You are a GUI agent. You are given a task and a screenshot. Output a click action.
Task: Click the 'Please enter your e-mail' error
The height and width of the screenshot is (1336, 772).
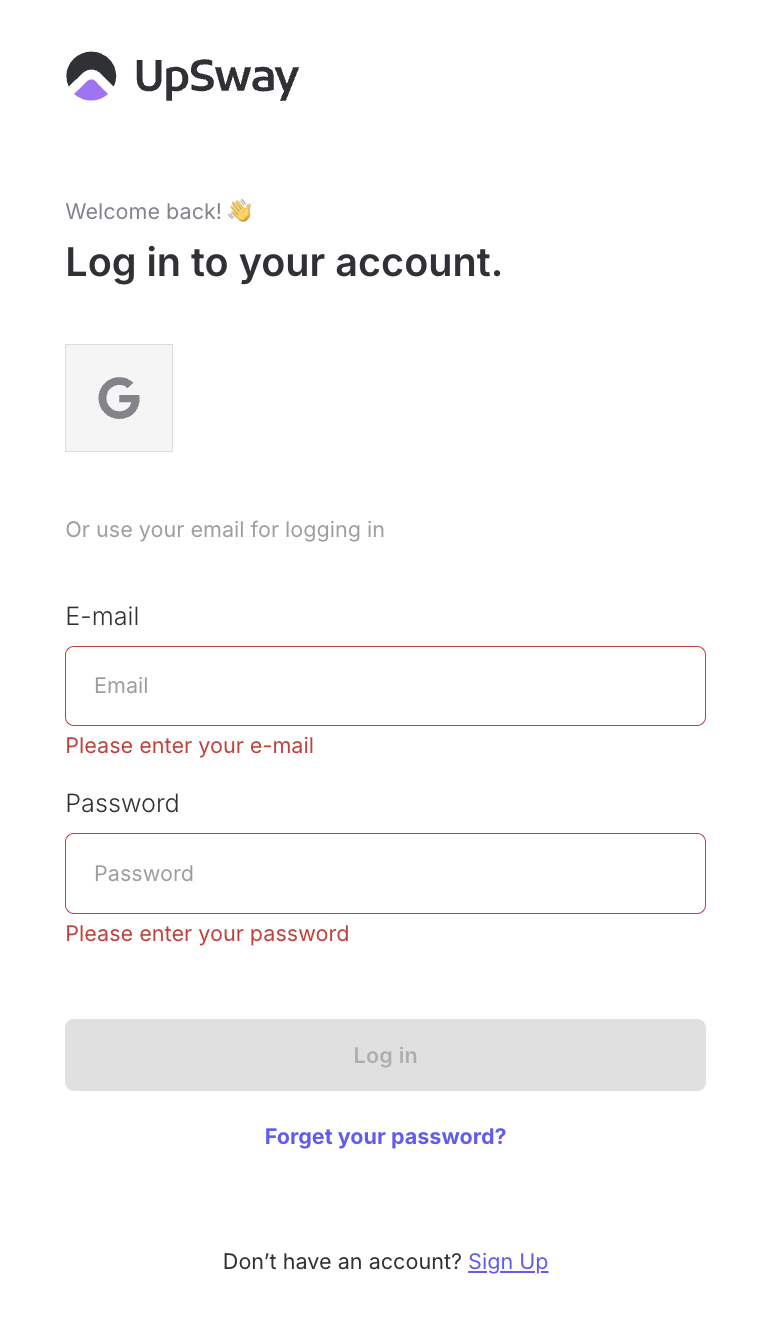pos(190,746)
